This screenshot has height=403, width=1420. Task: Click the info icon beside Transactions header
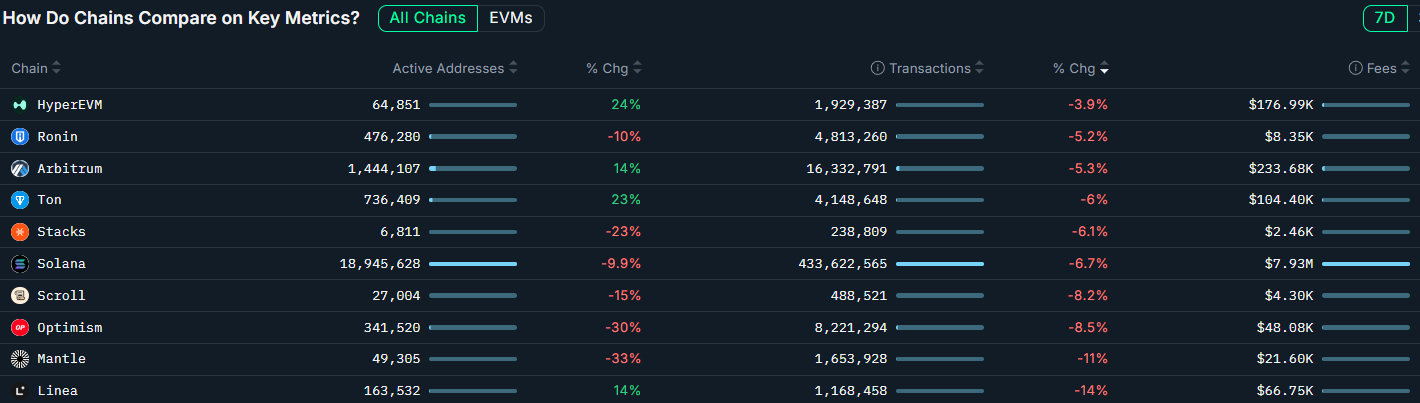pyautogui.click(x=878, y=69)
